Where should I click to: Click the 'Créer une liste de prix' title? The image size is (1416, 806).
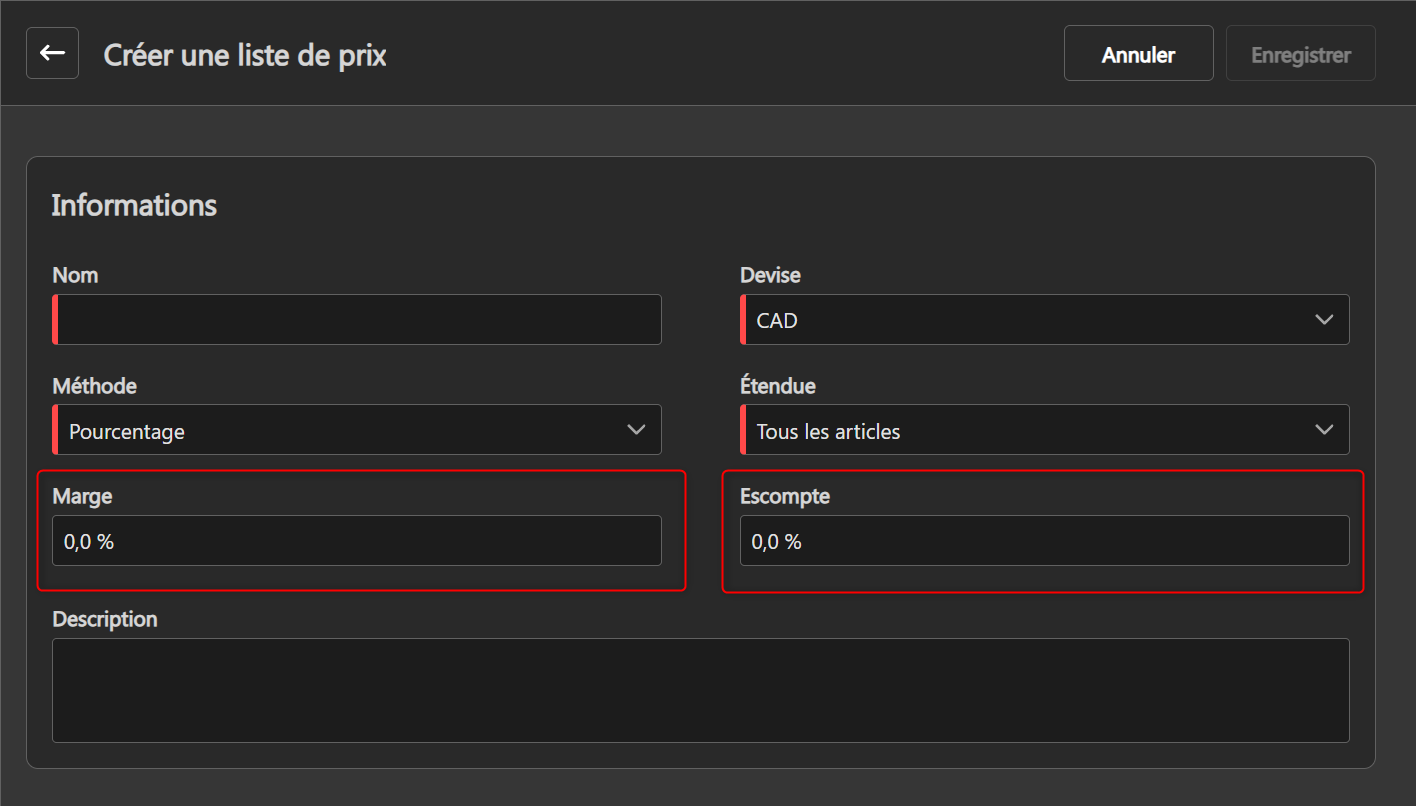click(245, 55)
